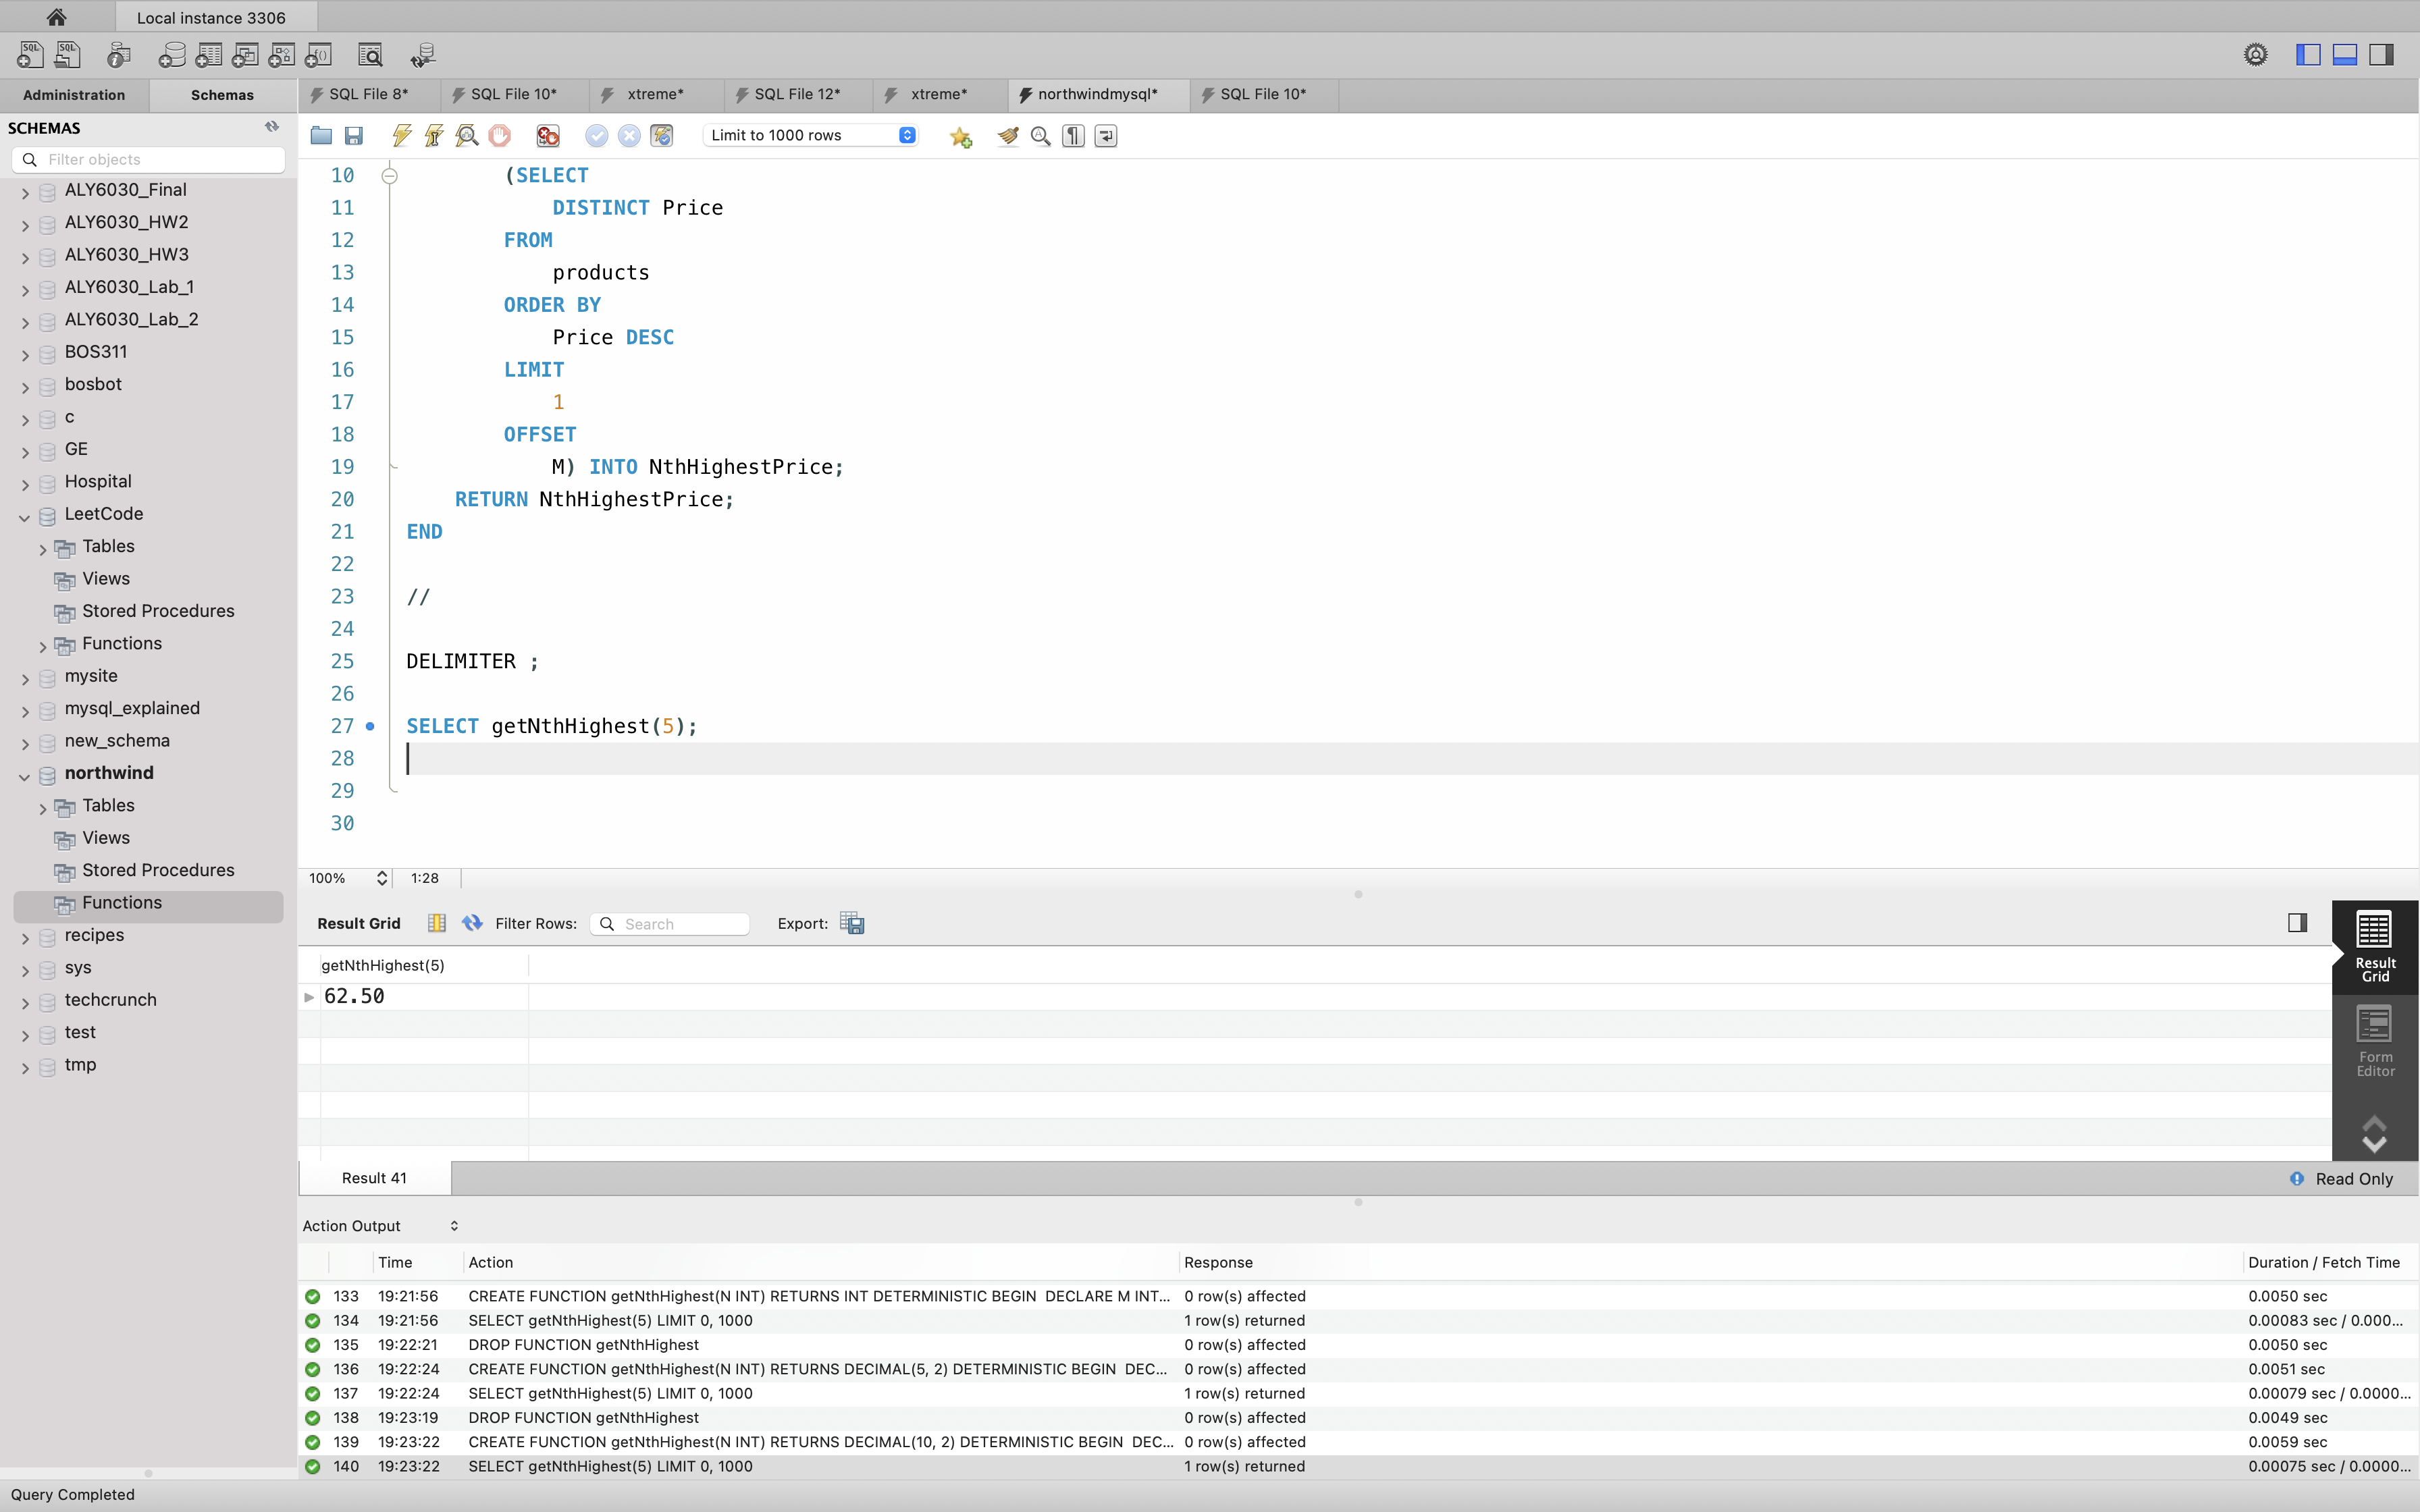2420x1512 pixels.
Task: Click the Export result set icon
Action: tap(852, 923)
